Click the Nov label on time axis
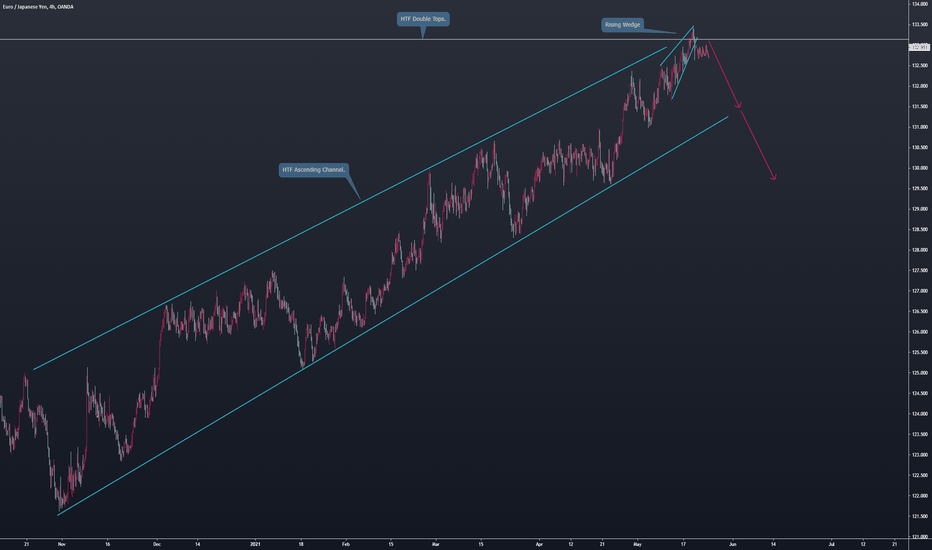This screenshot has height=550, width=932. pyautogui.click(x=62, y=544)
